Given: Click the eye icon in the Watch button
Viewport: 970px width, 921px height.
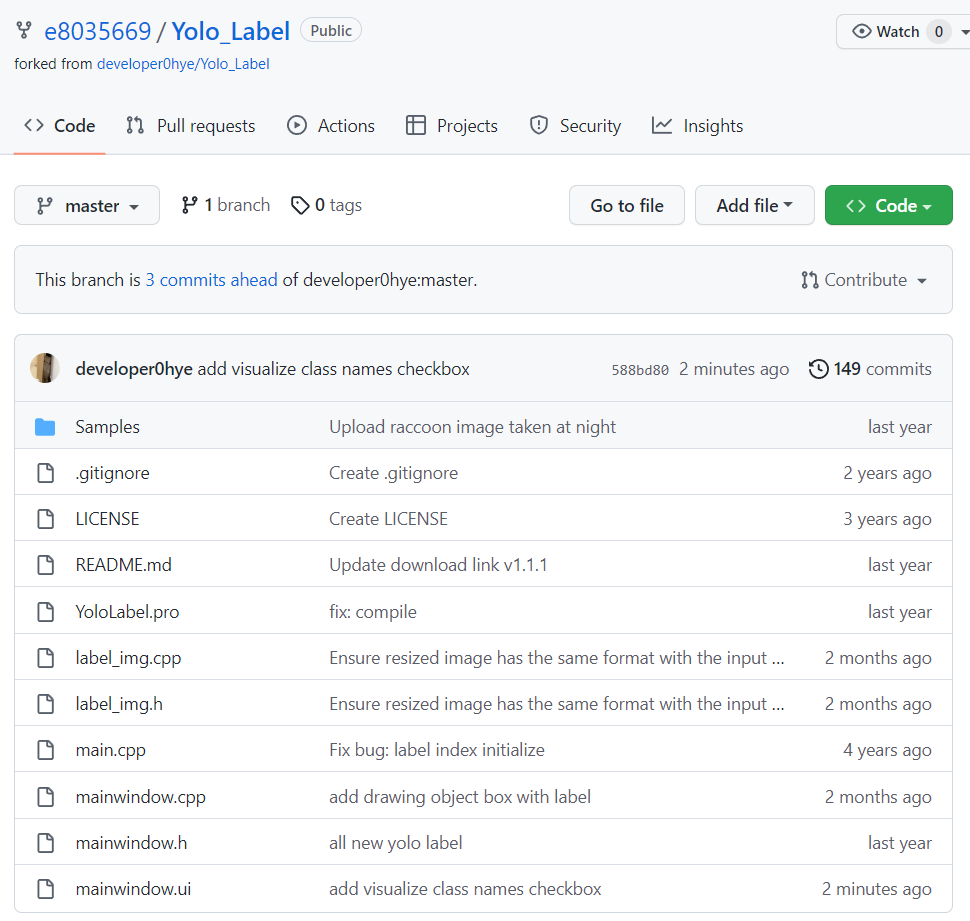Looking at the screenshot, I should tap(861, 31).
